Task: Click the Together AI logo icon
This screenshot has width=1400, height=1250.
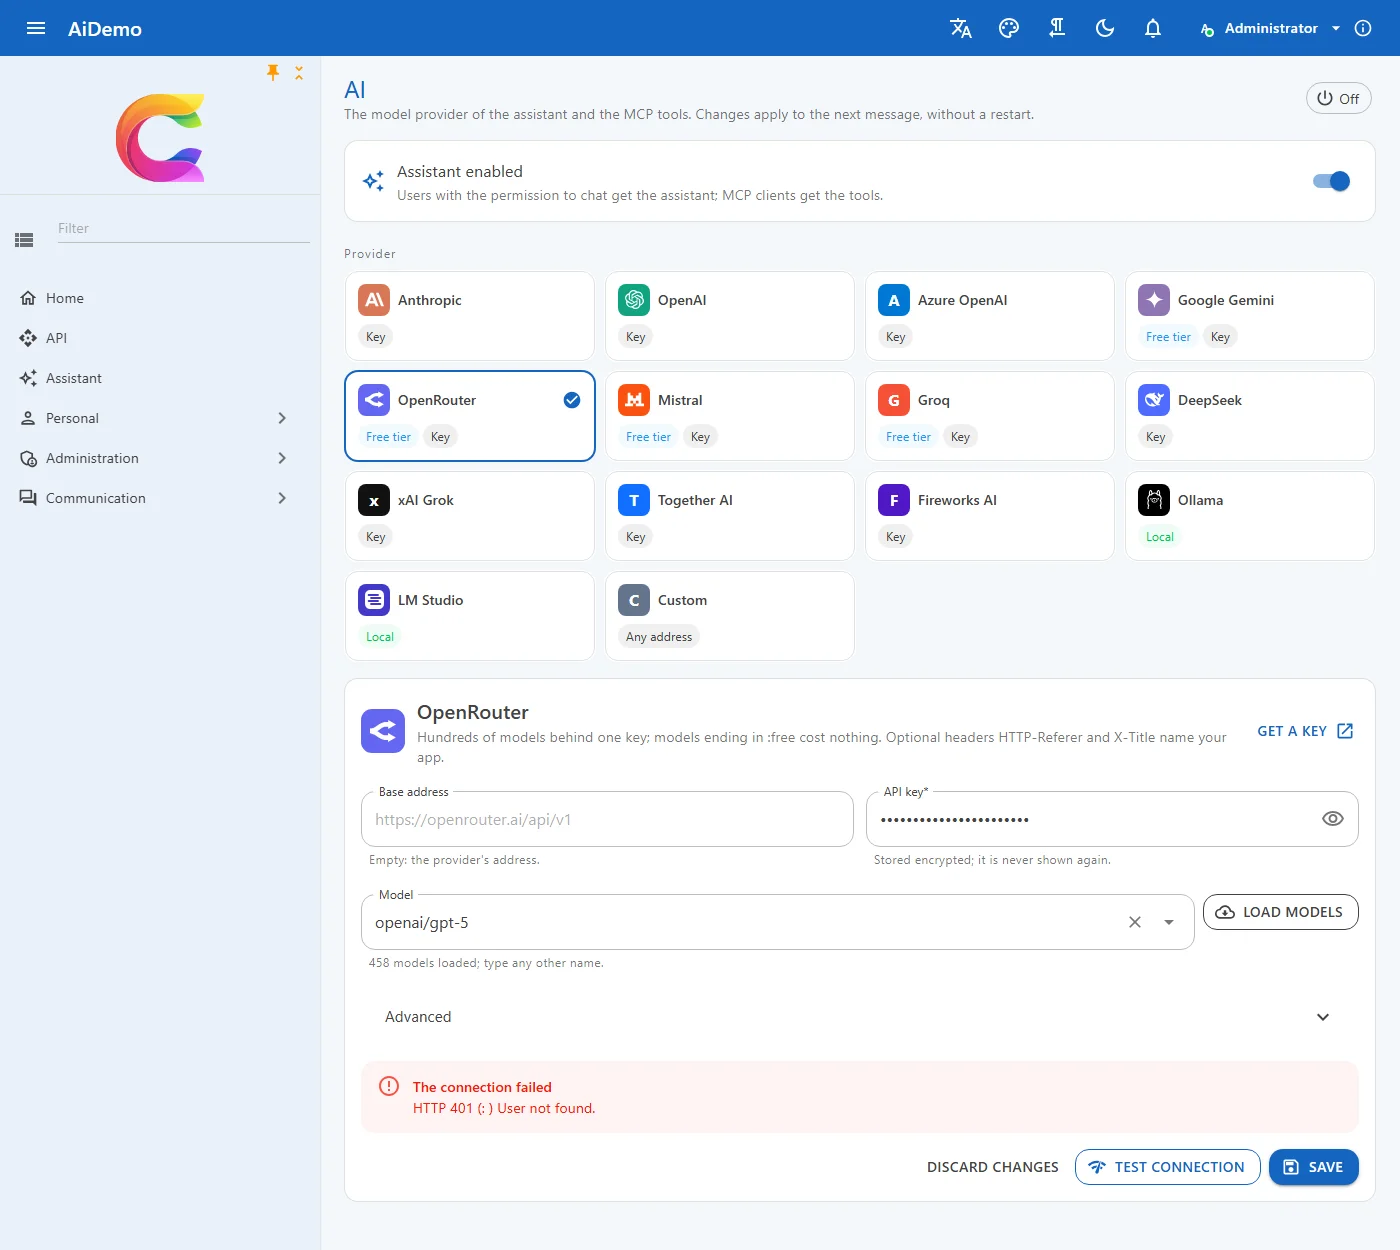Action: coord(634,500)
